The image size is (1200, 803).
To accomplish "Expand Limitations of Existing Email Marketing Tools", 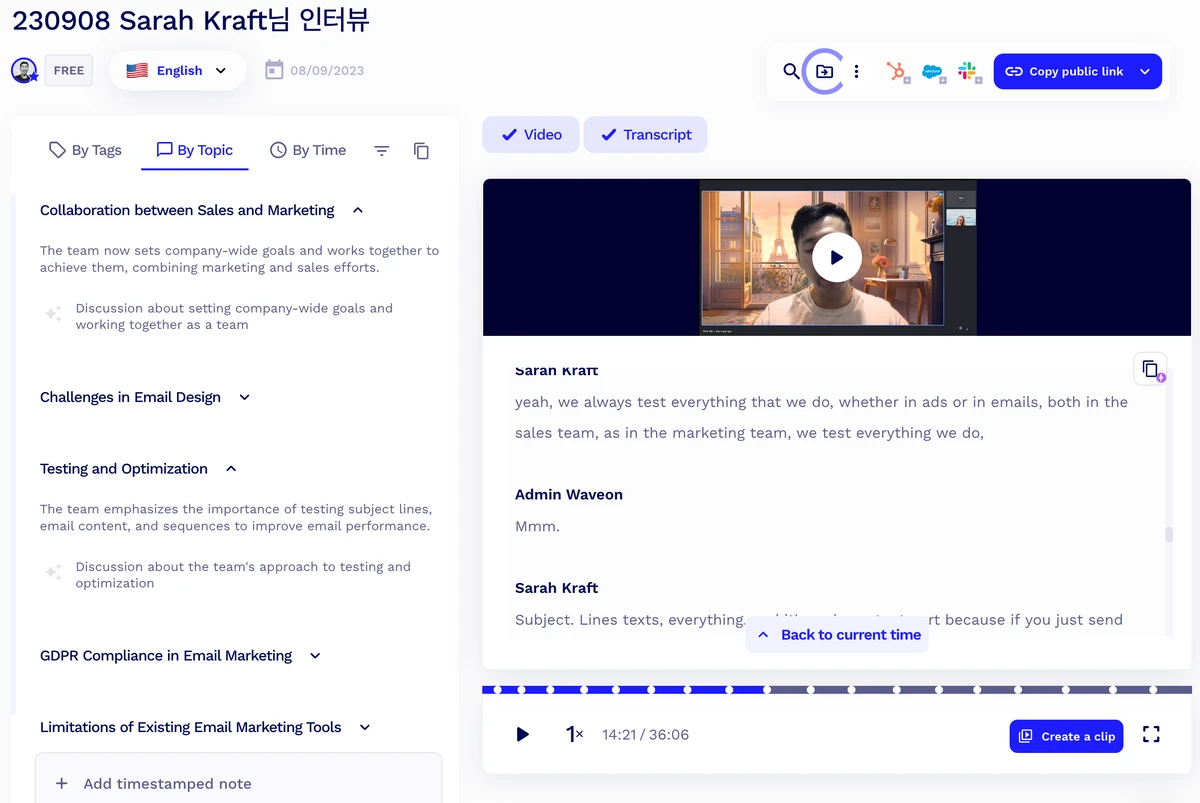I will point(365,727).
